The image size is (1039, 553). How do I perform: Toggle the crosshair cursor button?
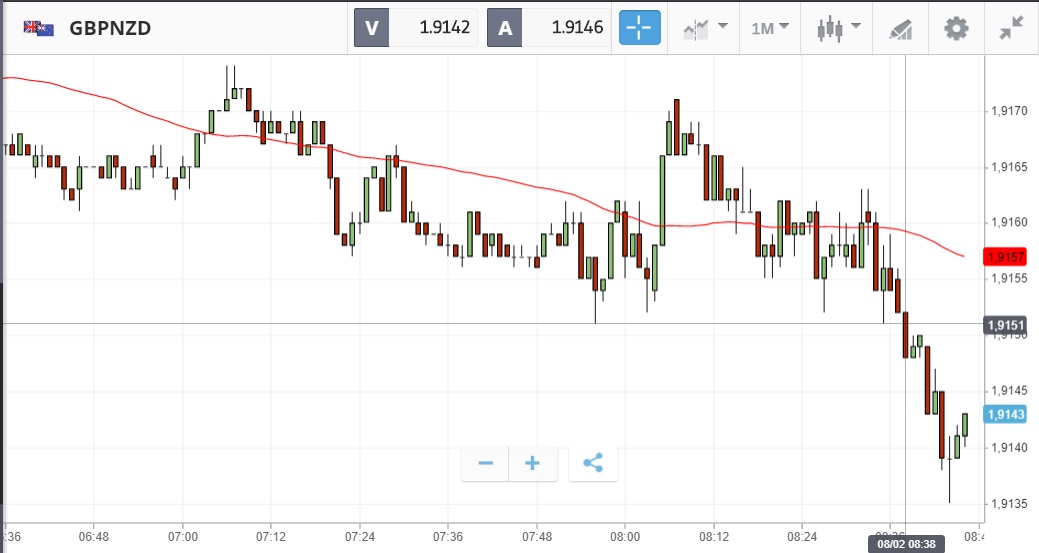coord(640,28)
